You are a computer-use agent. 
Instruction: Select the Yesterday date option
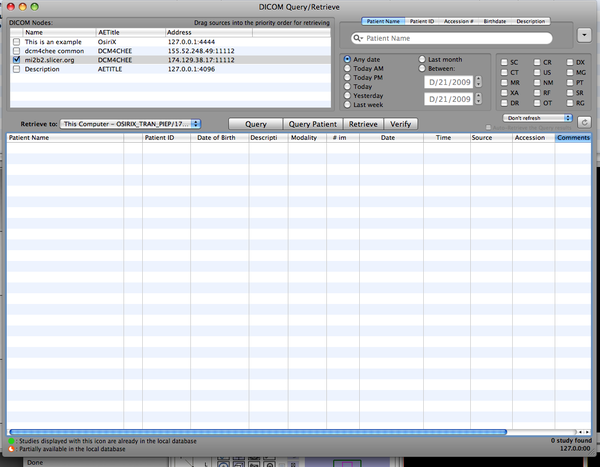(x=347, y=96)
